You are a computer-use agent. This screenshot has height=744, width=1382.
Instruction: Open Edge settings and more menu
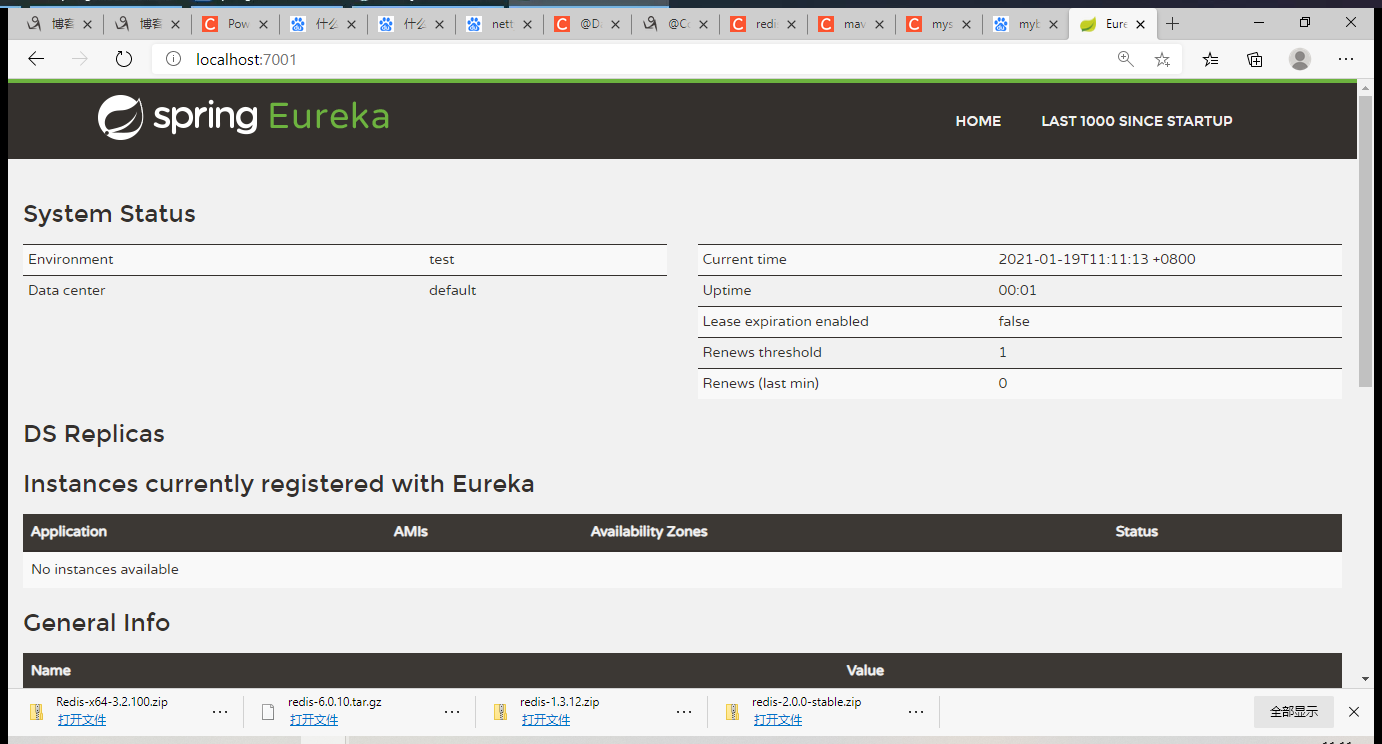coord(1346,60)
